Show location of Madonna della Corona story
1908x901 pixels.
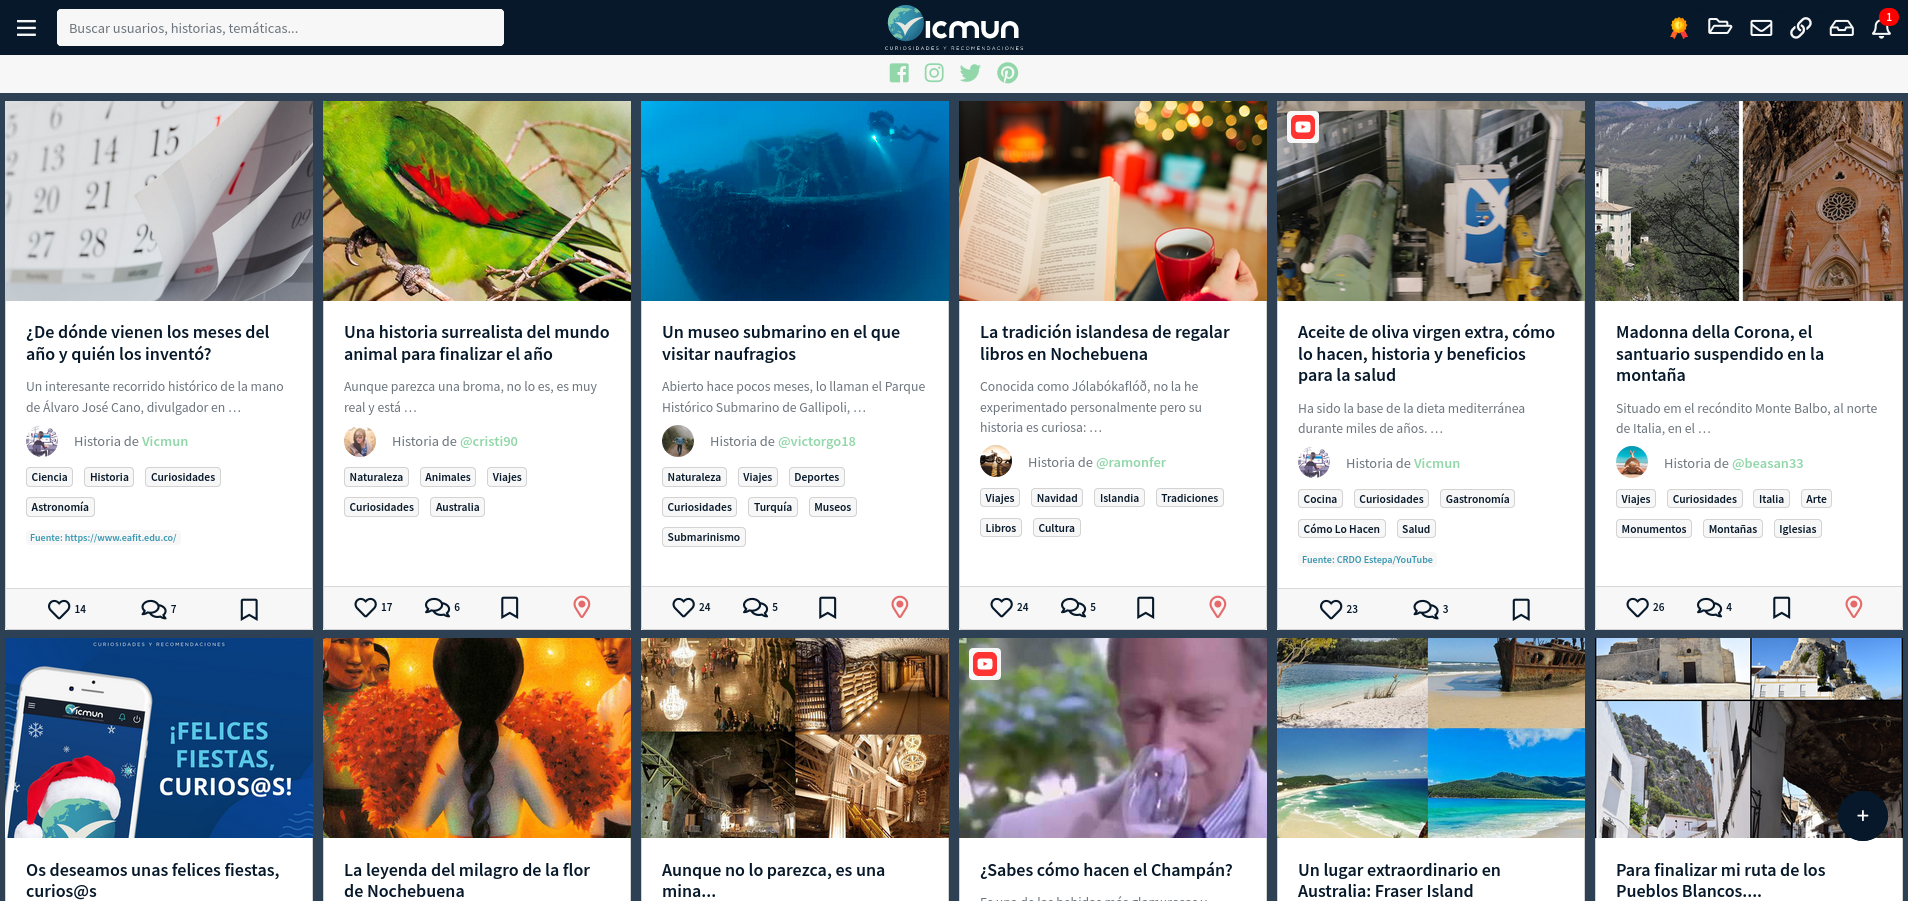pos(1854,607)
